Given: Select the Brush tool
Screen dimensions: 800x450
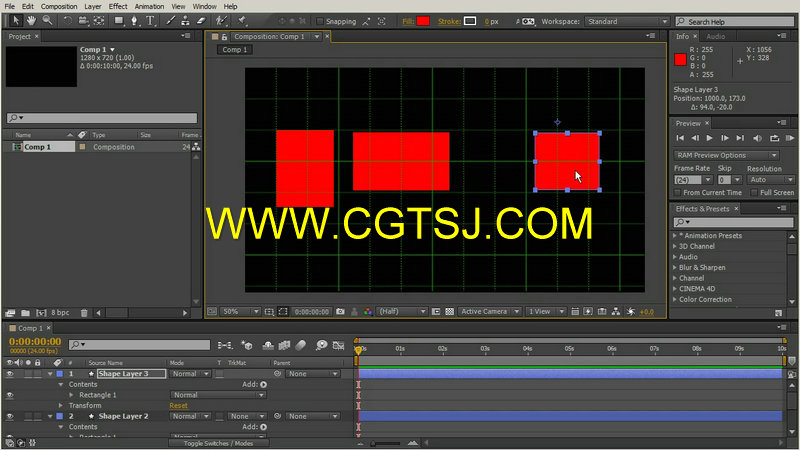Looking at the screenshot, I should point(170,21).
